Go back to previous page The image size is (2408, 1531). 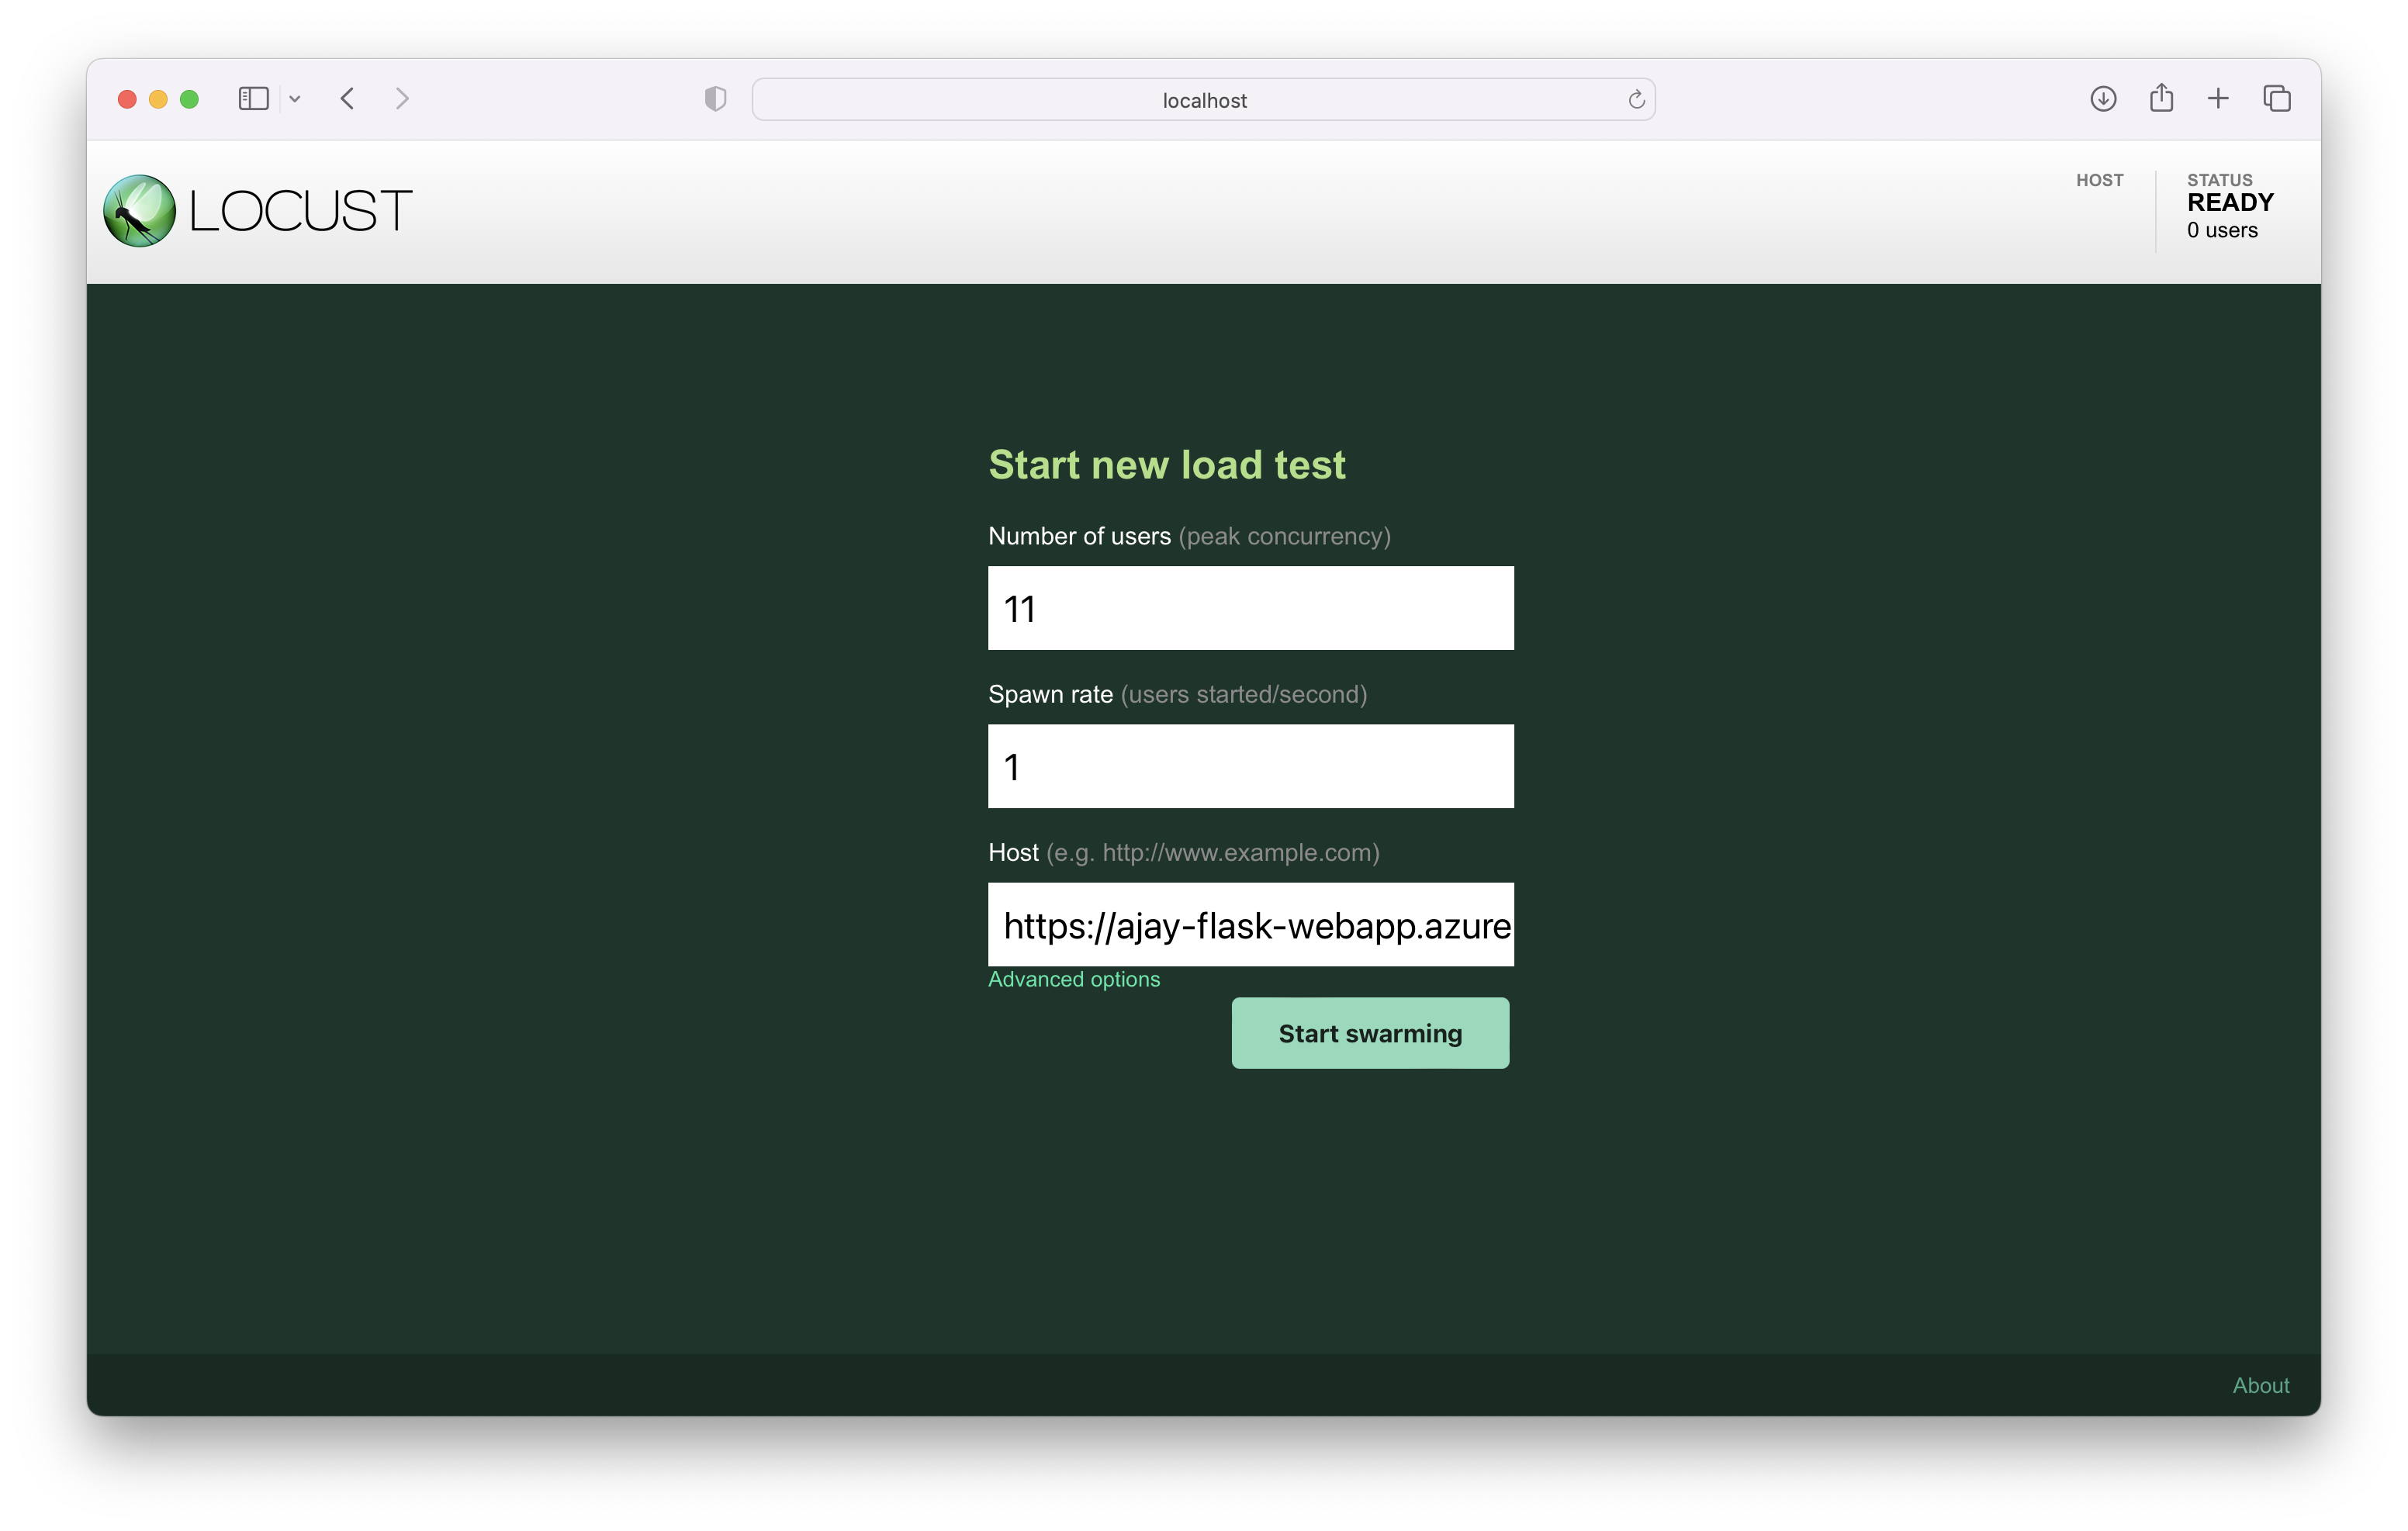pos(347,99)
